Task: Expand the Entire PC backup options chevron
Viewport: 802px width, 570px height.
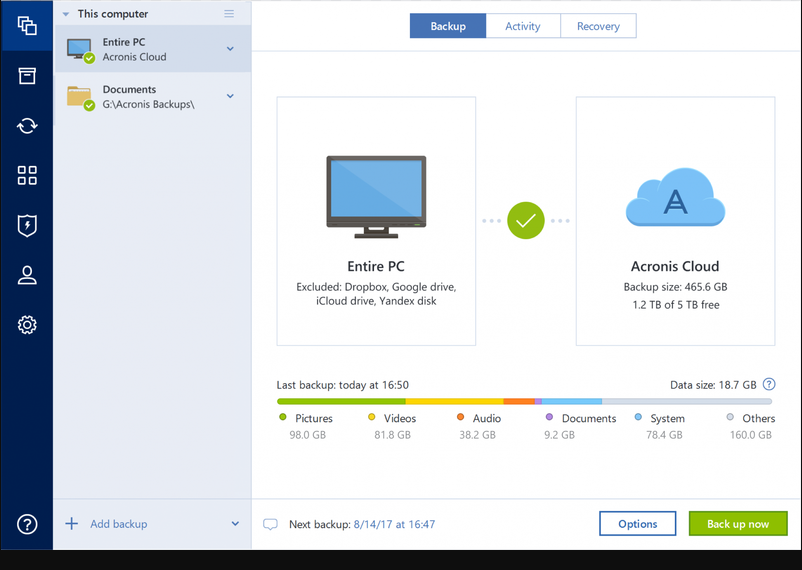Action: click(x=230, y=49)
